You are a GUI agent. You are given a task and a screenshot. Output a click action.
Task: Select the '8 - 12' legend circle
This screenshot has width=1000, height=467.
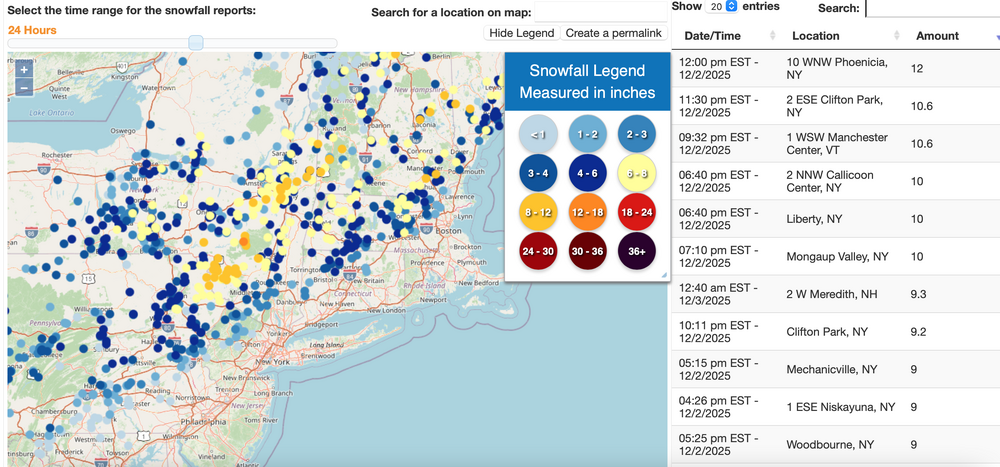(538, 213)
